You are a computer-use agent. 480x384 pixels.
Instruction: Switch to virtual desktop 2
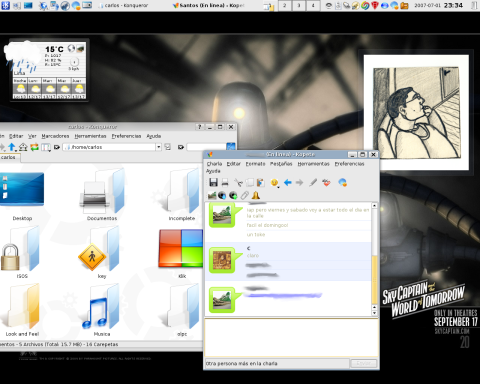(x=284, y=5)
